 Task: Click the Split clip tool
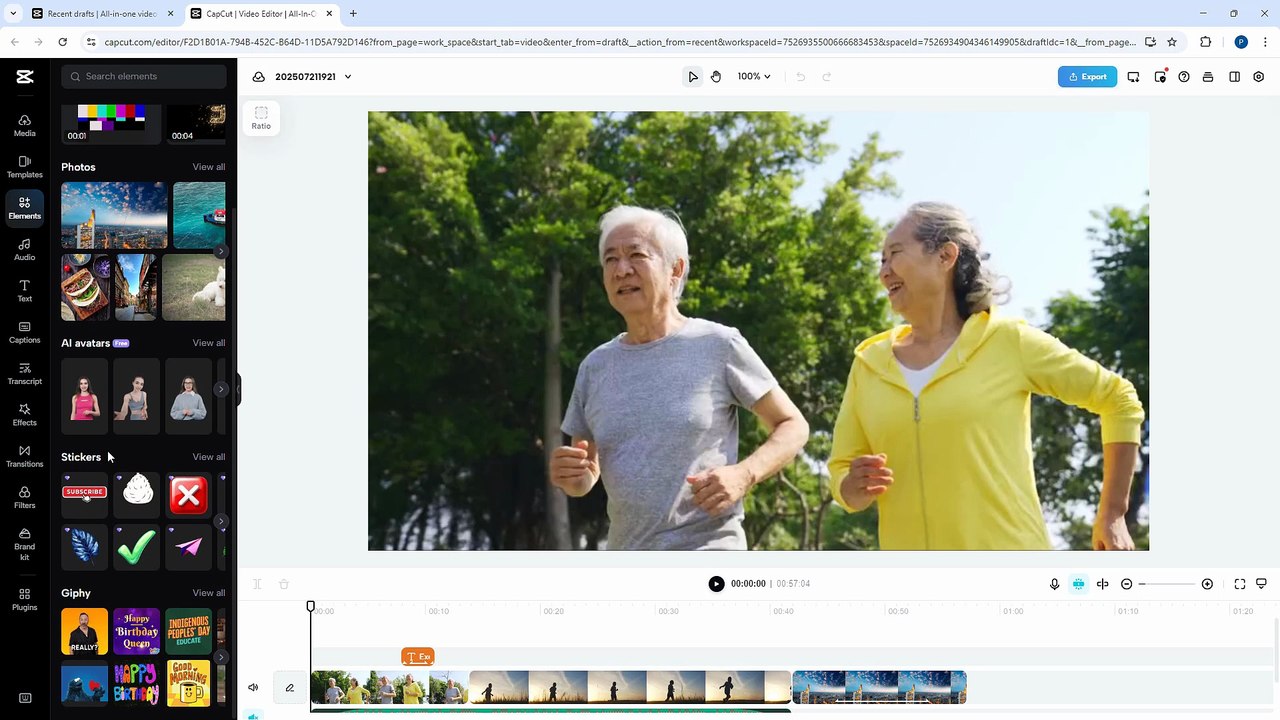tap(257, 584)
